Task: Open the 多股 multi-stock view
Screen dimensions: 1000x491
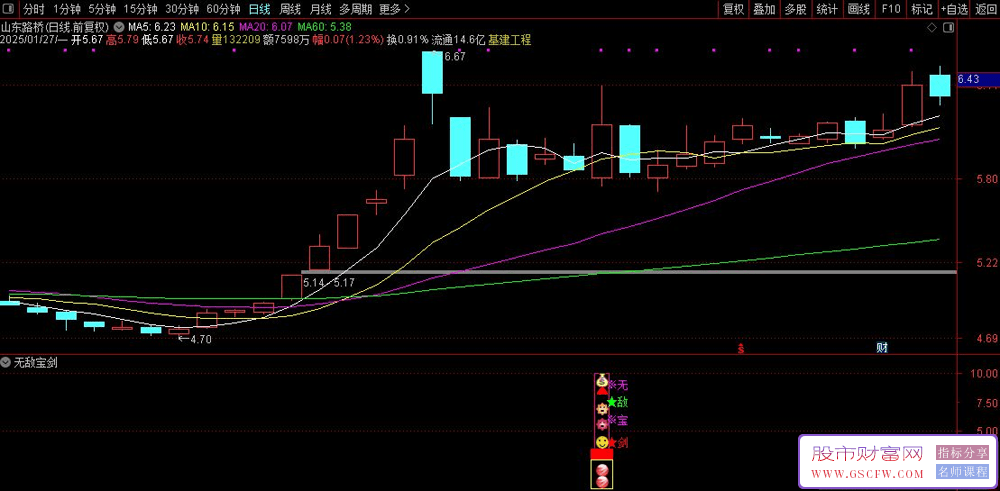Action: coord(795,9)
